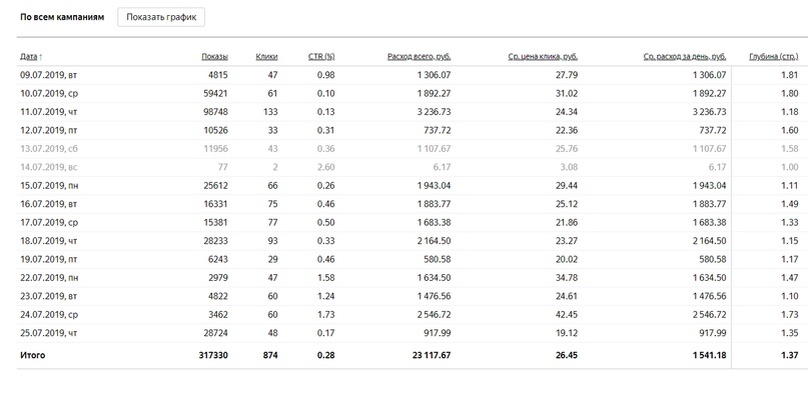The height and width of the screenshot is (393, 808).
Task: Sort by Ср. расход за день header
Action: click(685, 57)
